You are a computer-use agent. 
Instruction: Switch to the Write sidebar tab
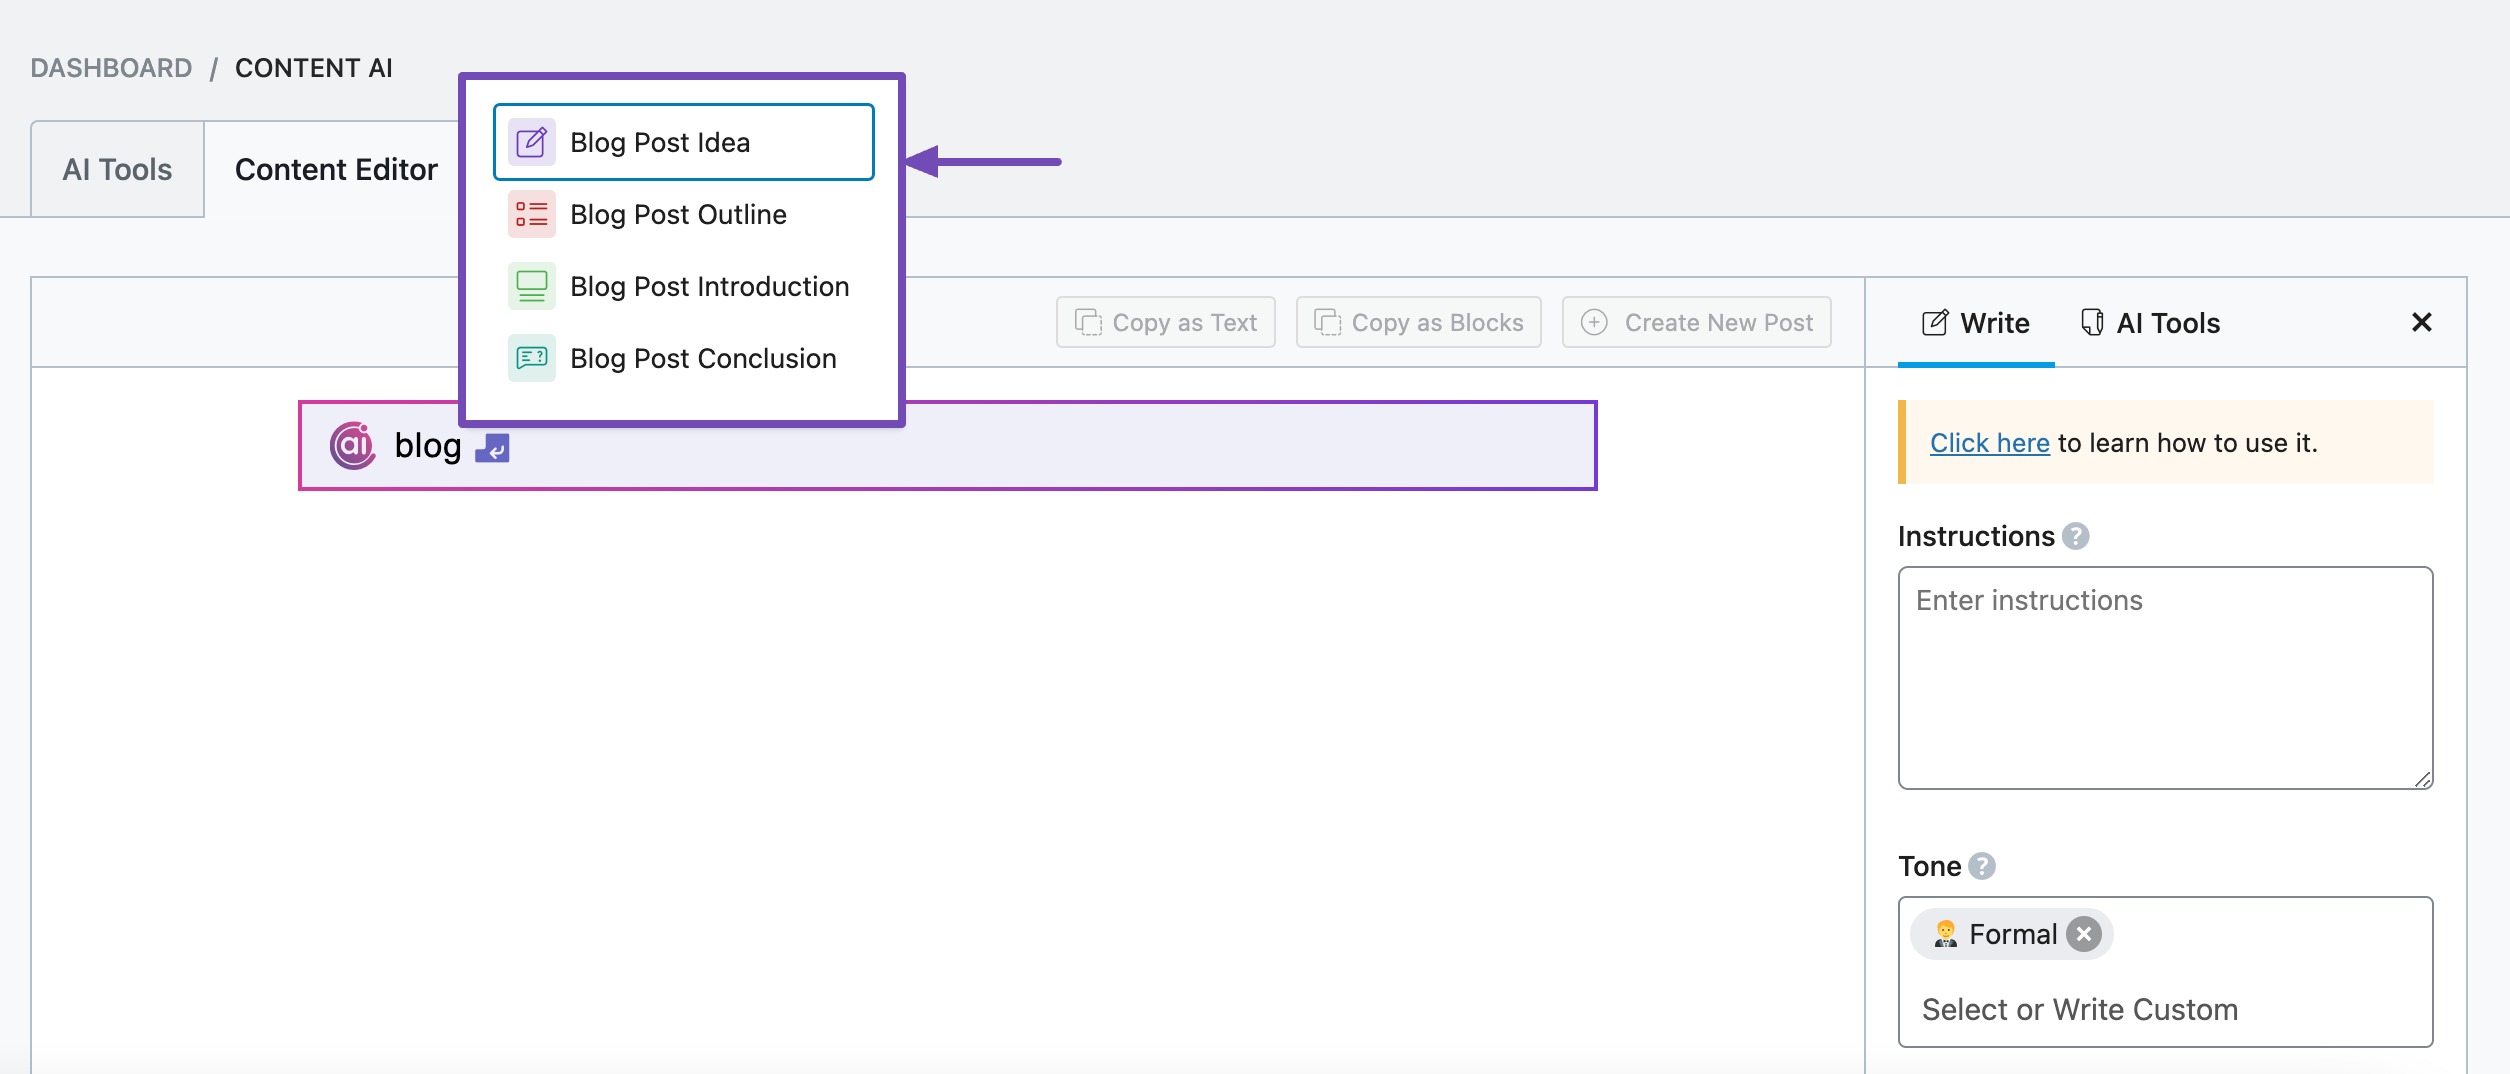pyautogui.click(x=1976, y=323)
